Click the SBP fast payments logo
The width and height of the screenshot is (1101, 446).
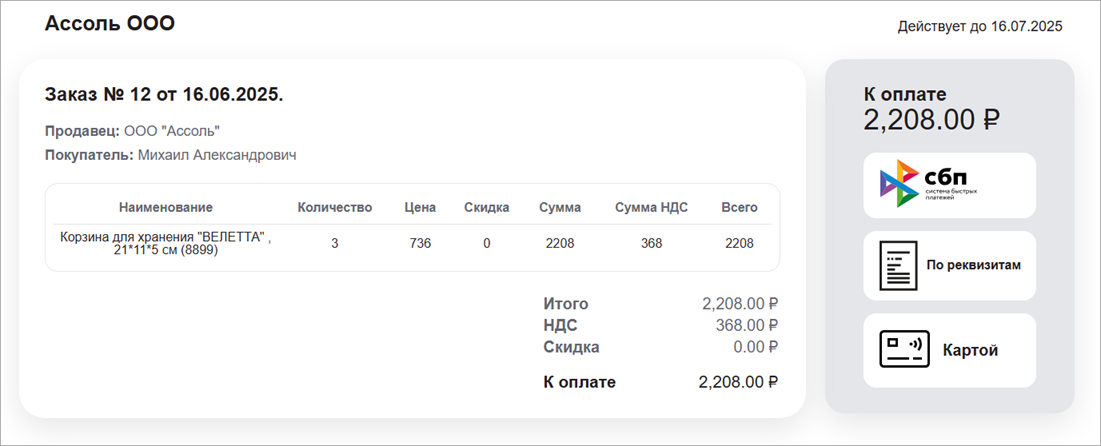click(928, 184)
